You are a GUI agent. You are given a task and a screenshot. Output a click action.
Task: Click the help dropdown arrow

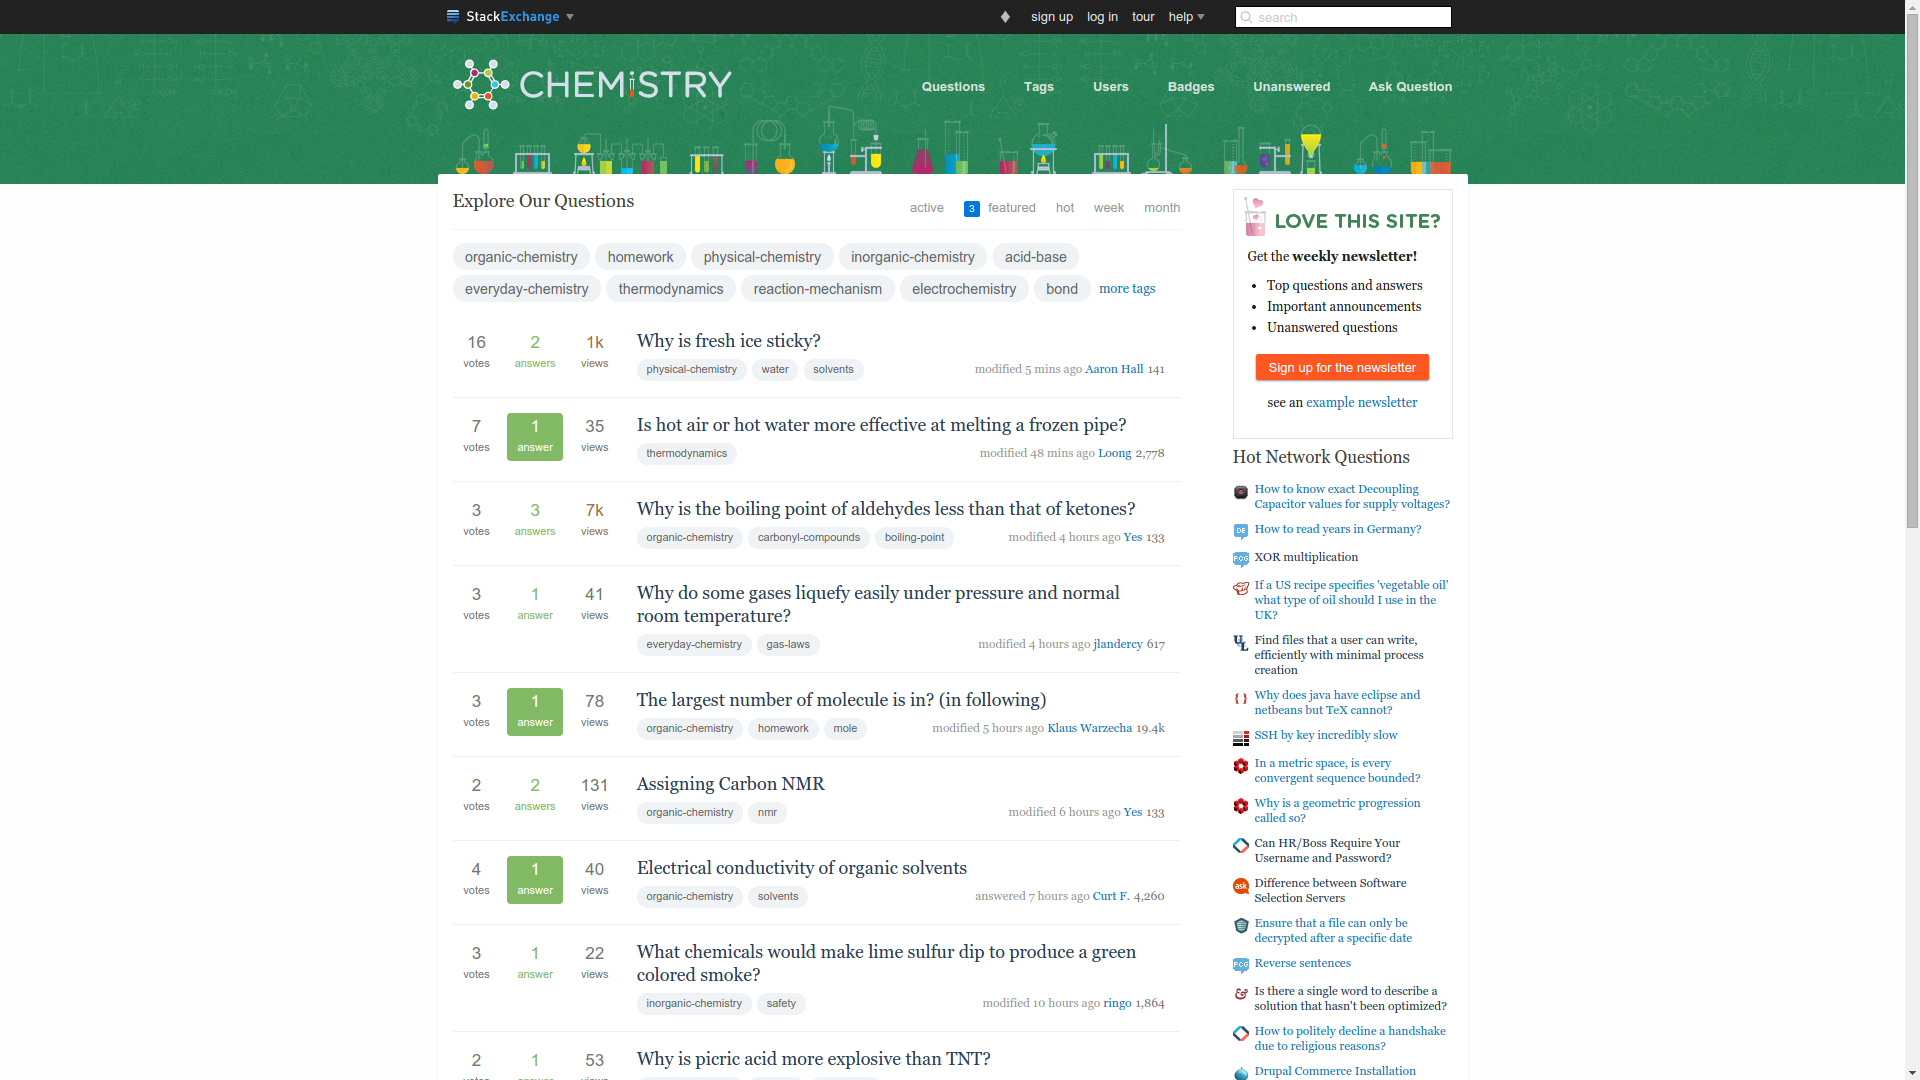(x=1201, y=16)
